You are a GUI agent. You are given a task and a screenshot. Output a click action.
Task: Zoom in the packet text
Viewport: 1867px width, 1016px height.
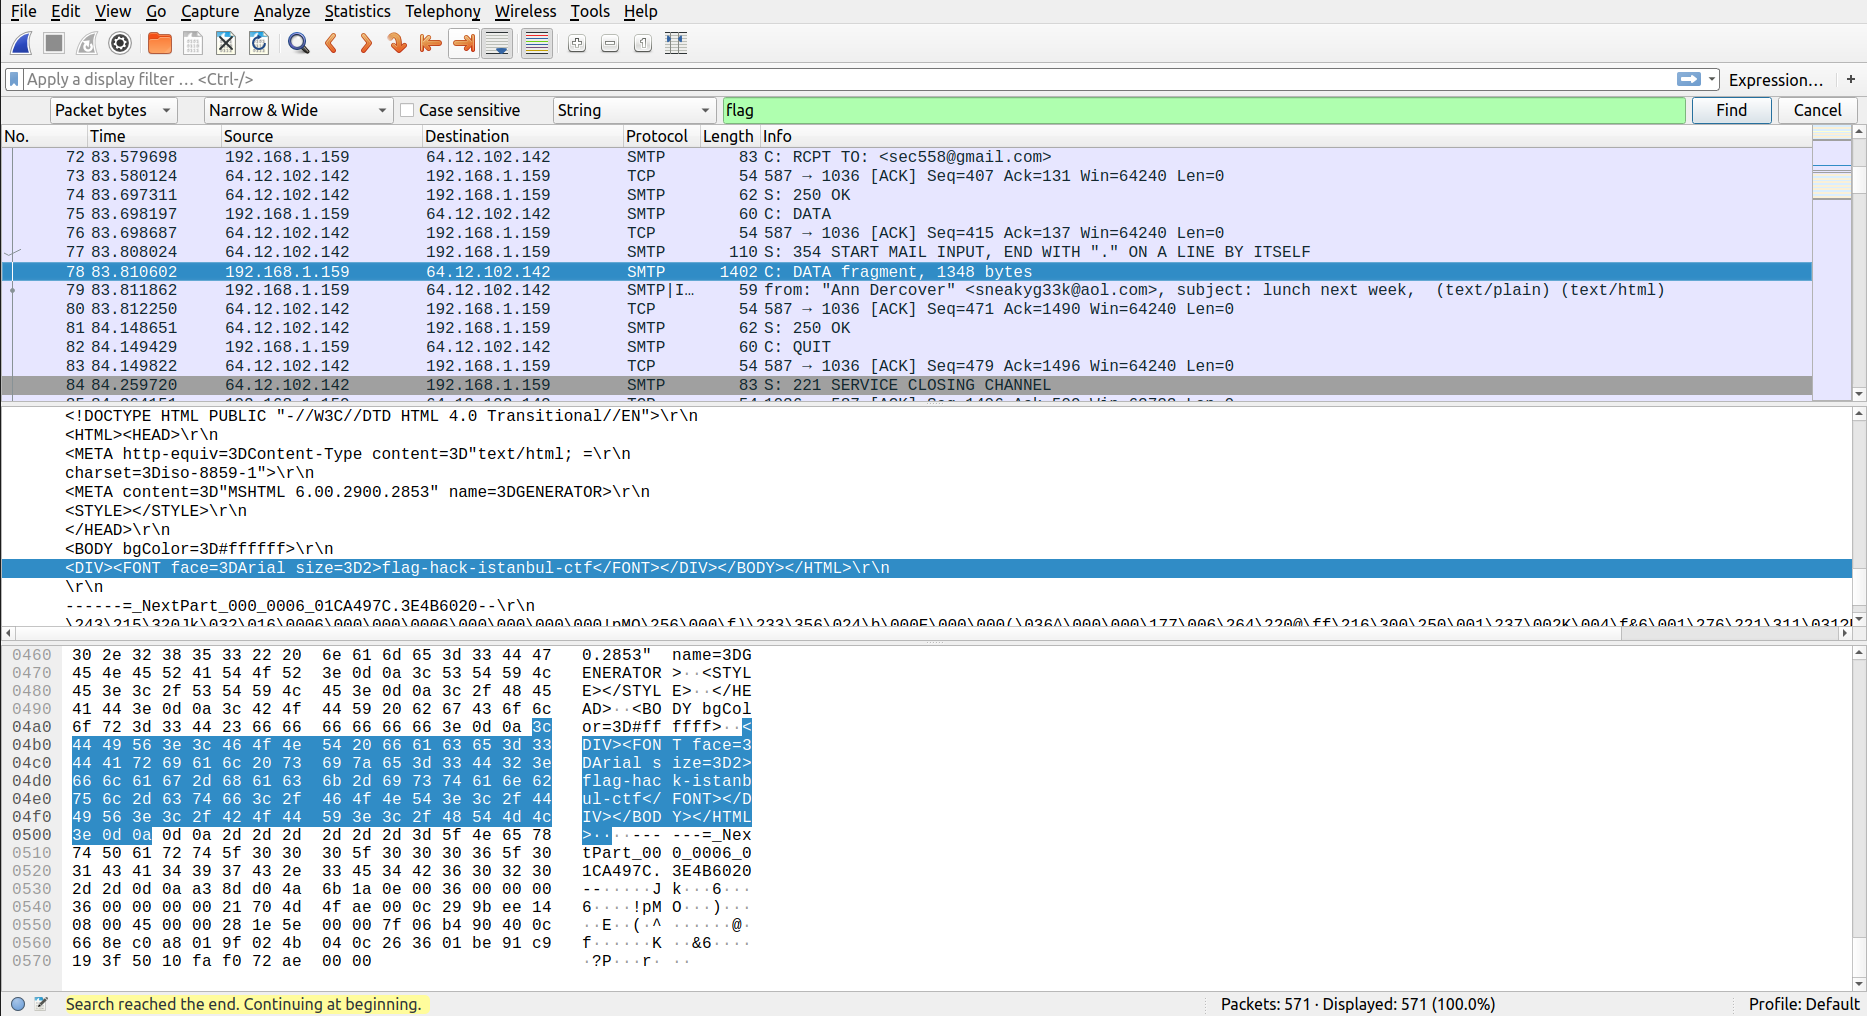point(577,43)
